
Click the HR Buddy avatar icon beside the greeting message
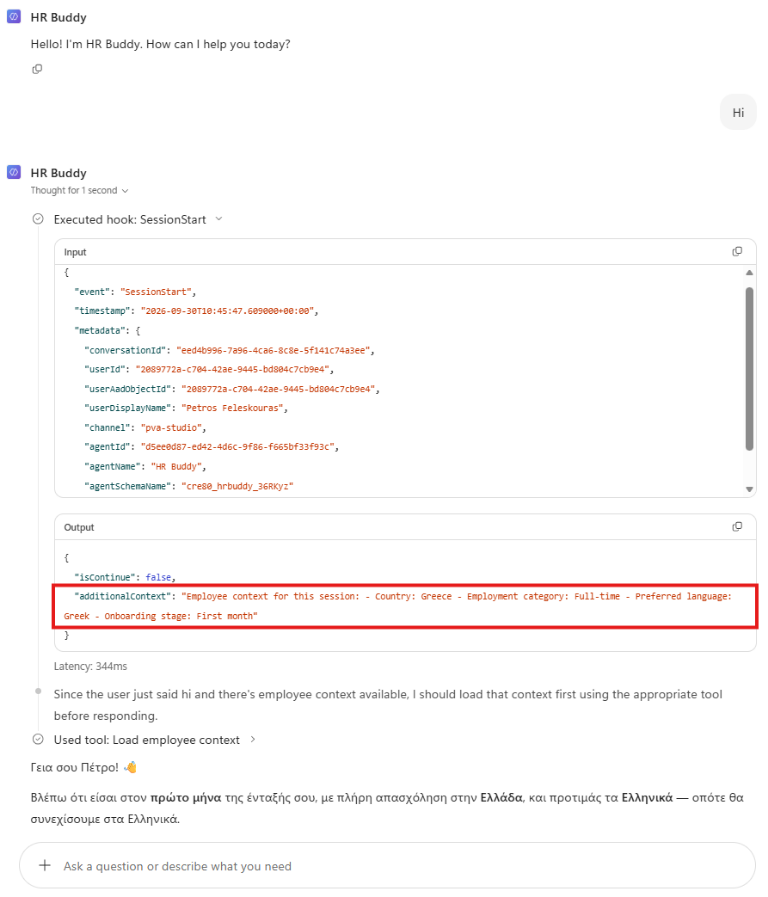14,17
